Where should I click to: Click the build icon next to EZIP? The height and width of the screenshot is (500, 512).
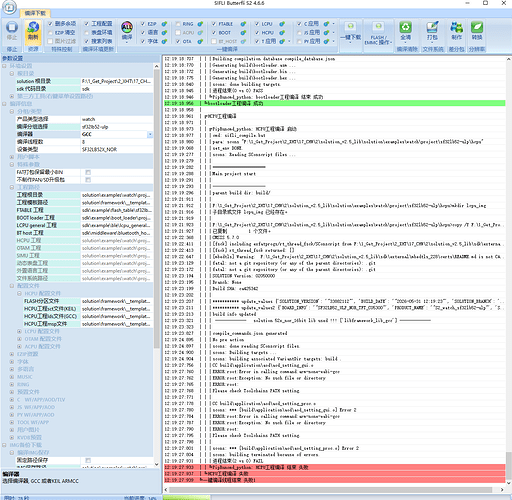pyautogui.click(x=164, y=24)
